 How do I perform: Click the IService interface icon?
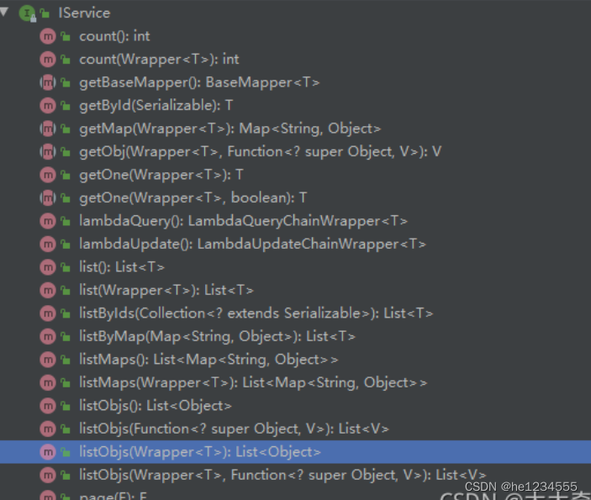coord(27,14)
